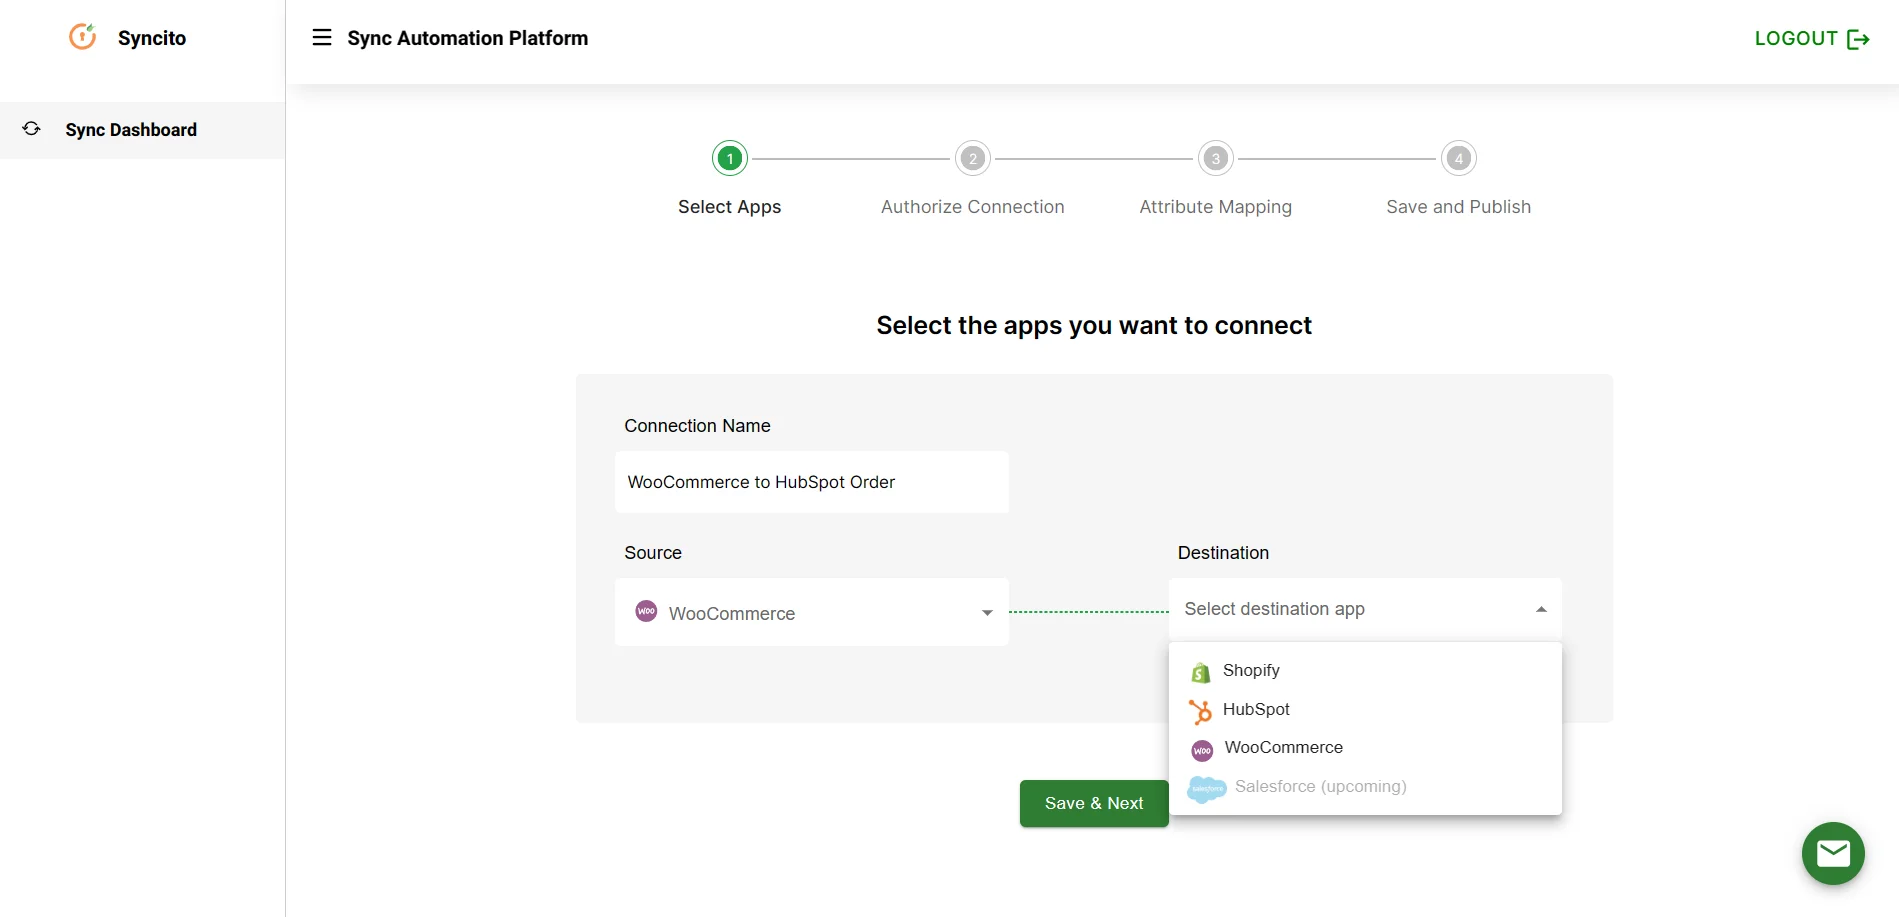The image size is (1899, 917).
Task: Click the logout arrow icon beside LOGOUT
Action: [1860, 39]
